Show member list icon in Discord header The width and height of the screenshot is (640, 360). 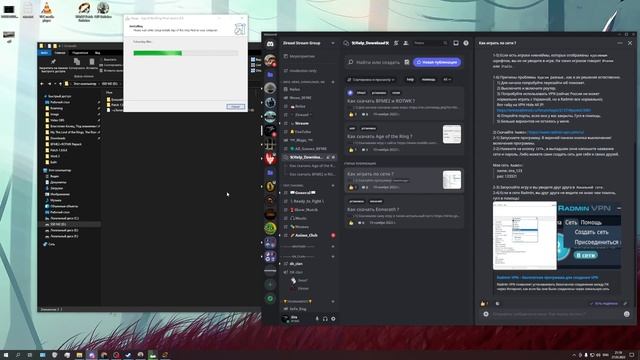point(406,43)
